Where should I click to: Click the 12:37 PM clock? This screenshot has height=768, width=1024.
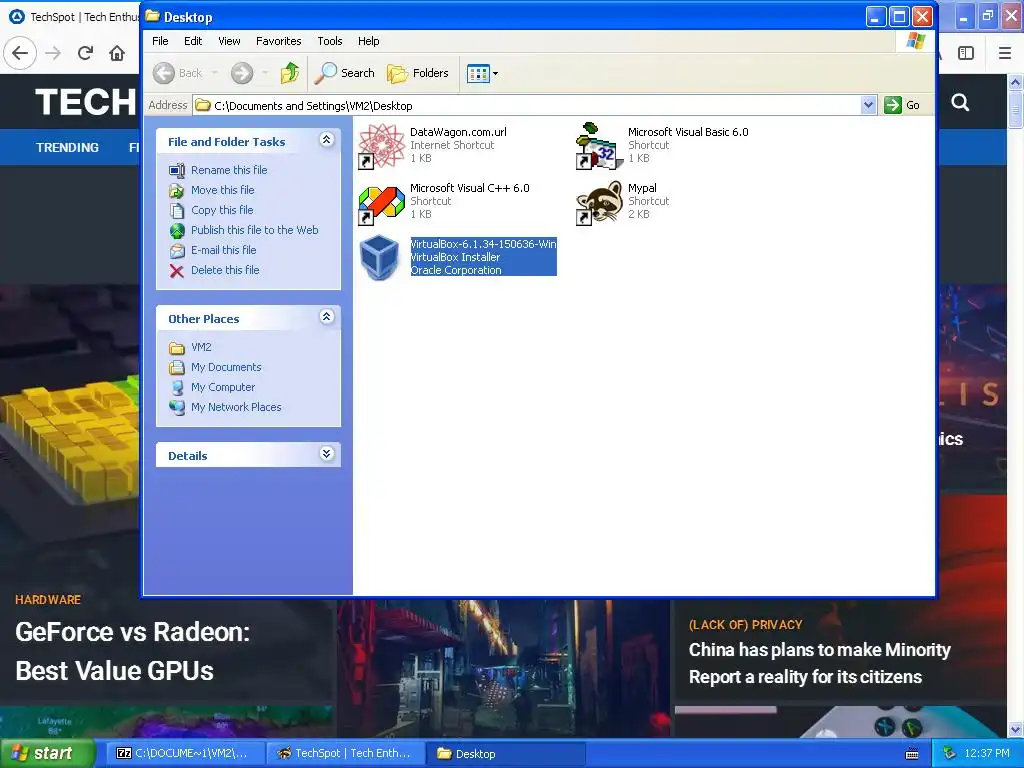pyautogui.click(x=987, y=753)
